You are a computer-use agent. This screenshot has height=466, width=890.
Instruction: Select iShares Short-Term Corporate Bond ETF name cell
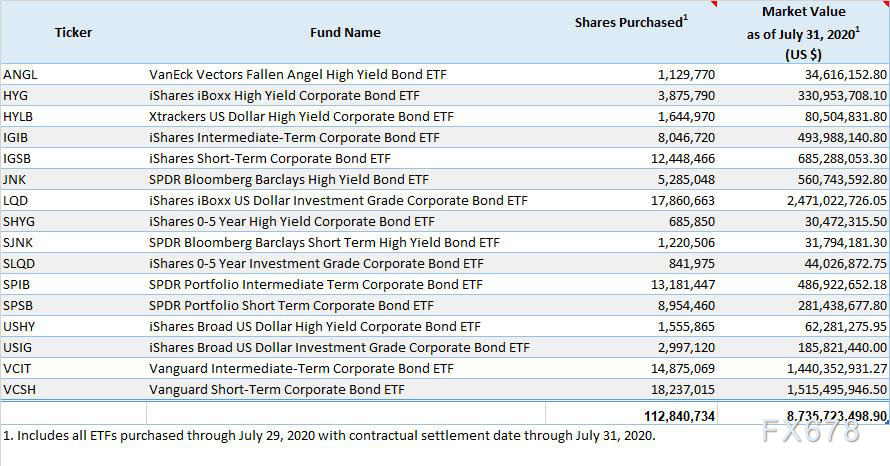346,158
